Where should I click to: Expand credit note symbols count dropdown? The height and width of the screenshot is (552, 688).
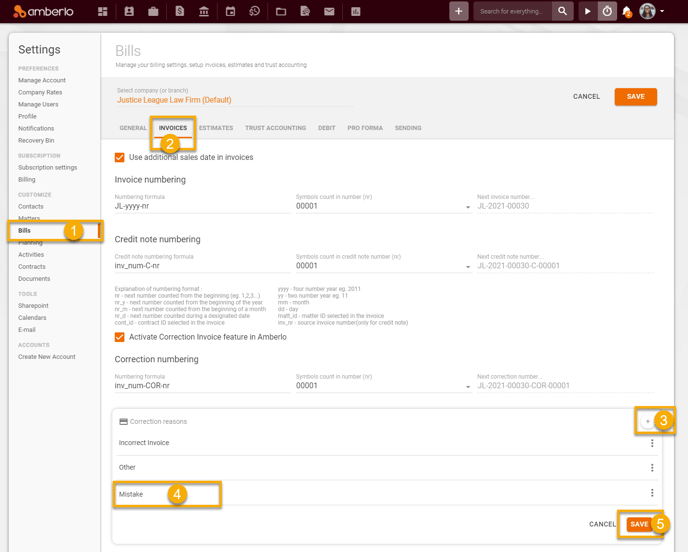pyautogui.click(x=468, y=267)
